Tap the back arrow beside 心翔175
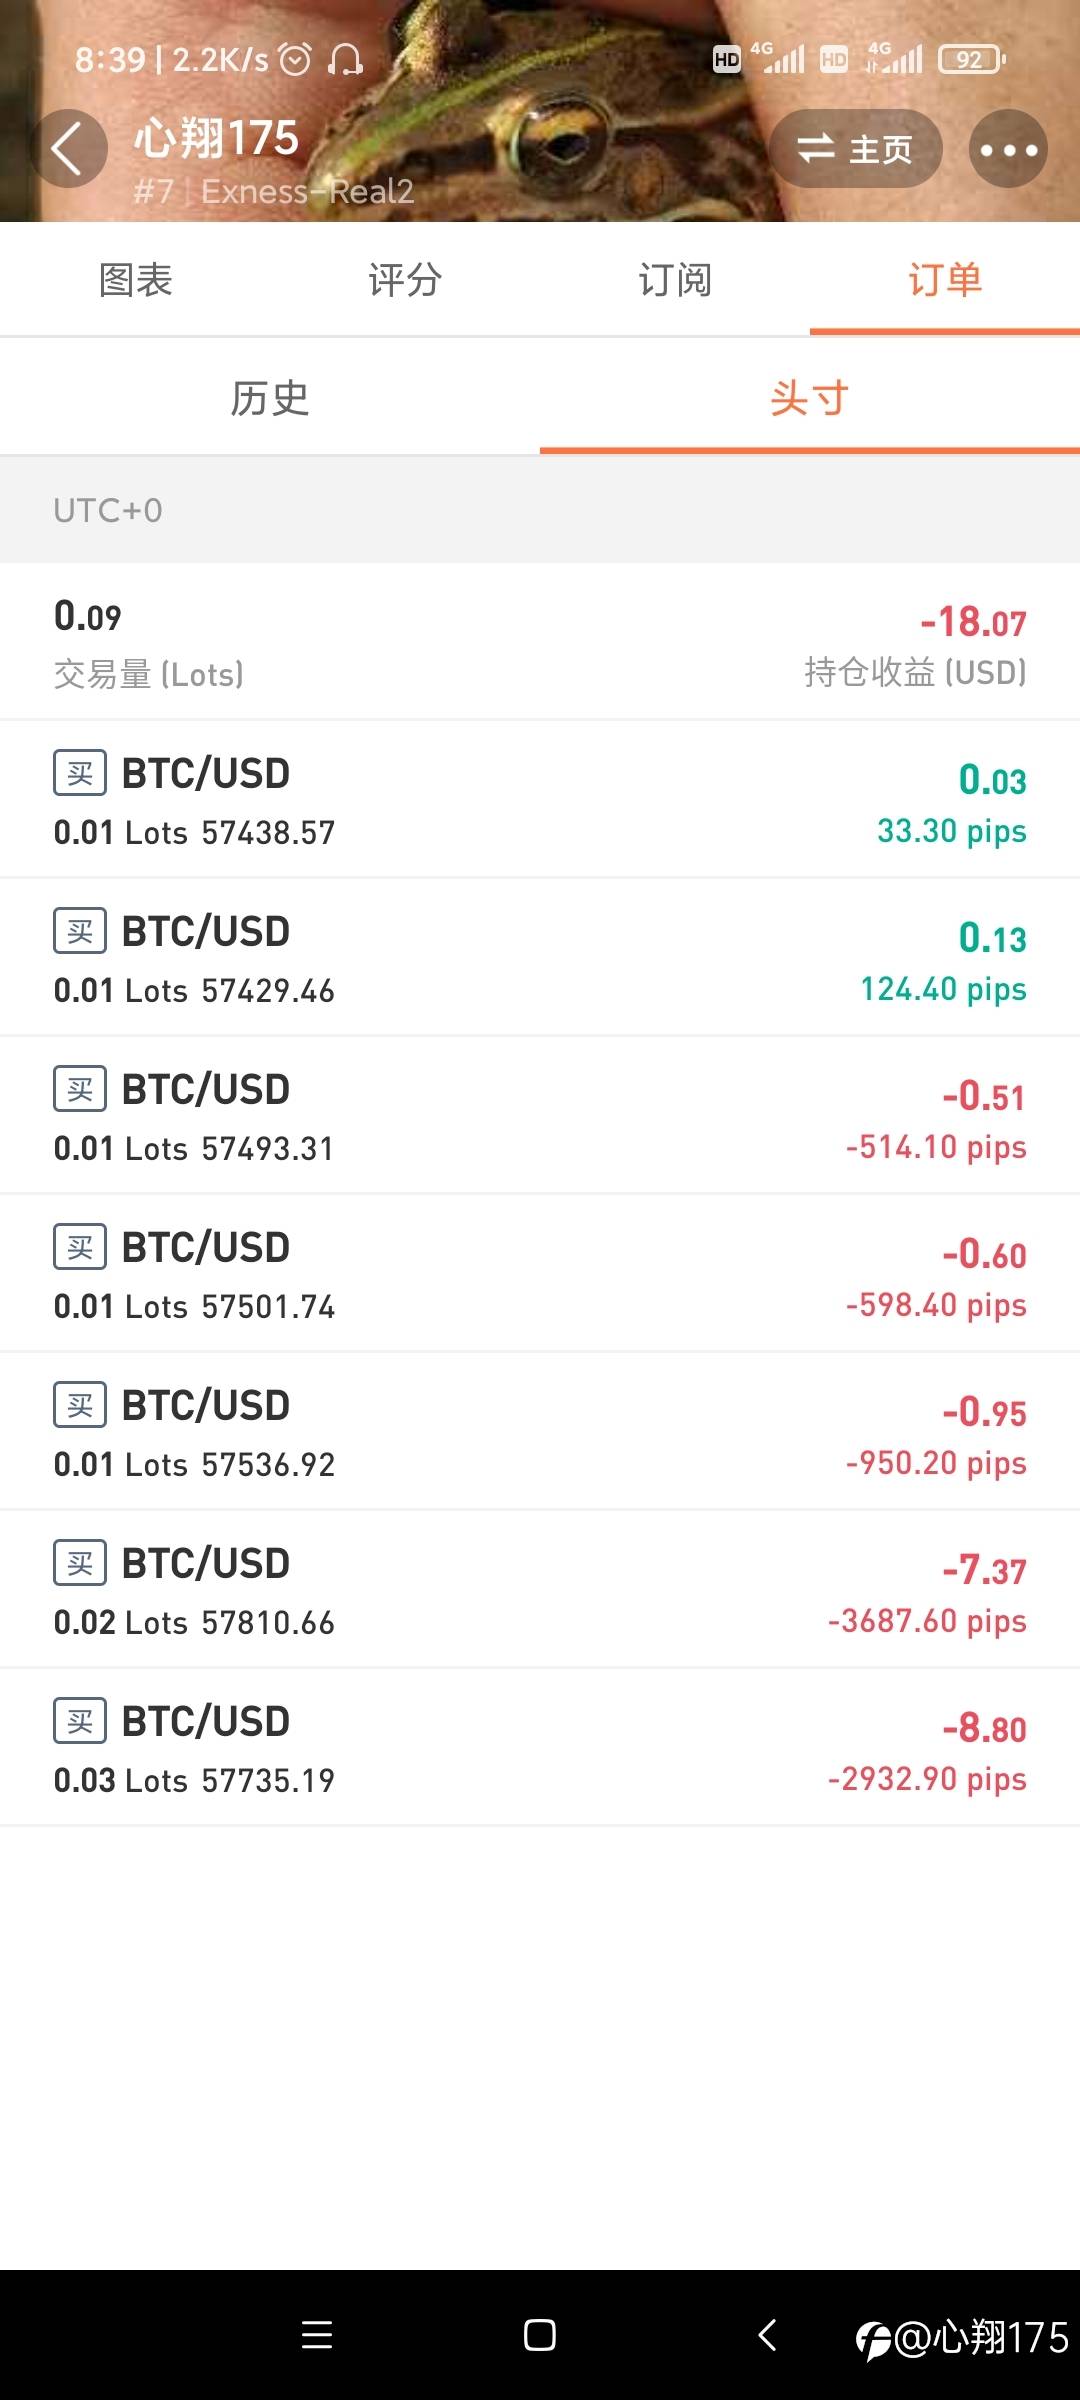Image resolution: width=1080 pixels, height=2400 pixels. point(68,149)
